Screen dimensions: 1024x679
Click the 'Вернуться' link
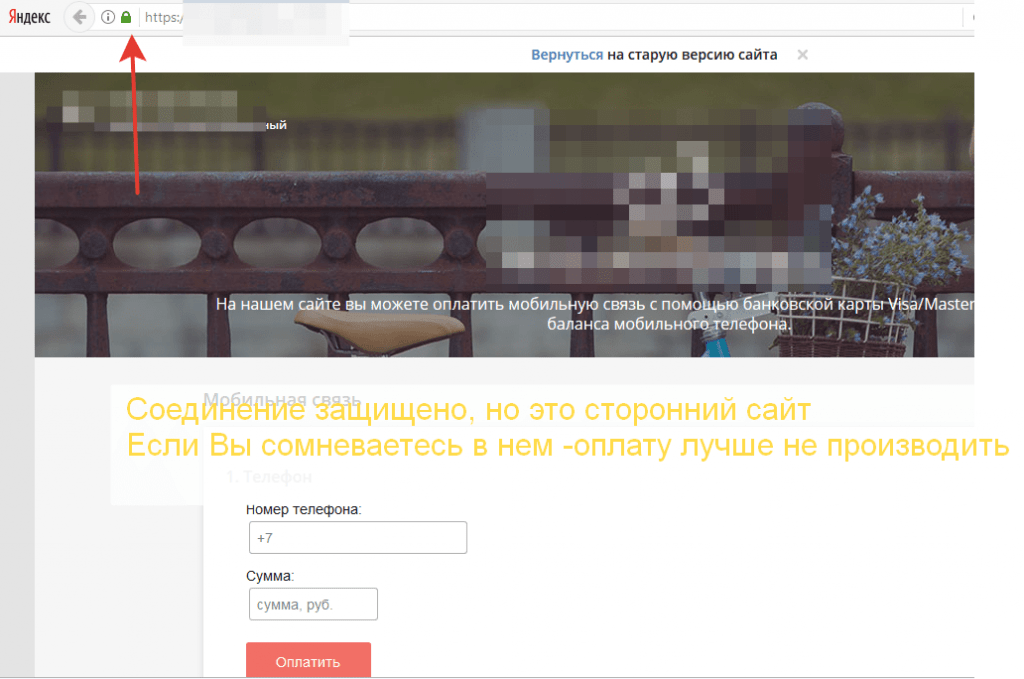click(567, 55)
